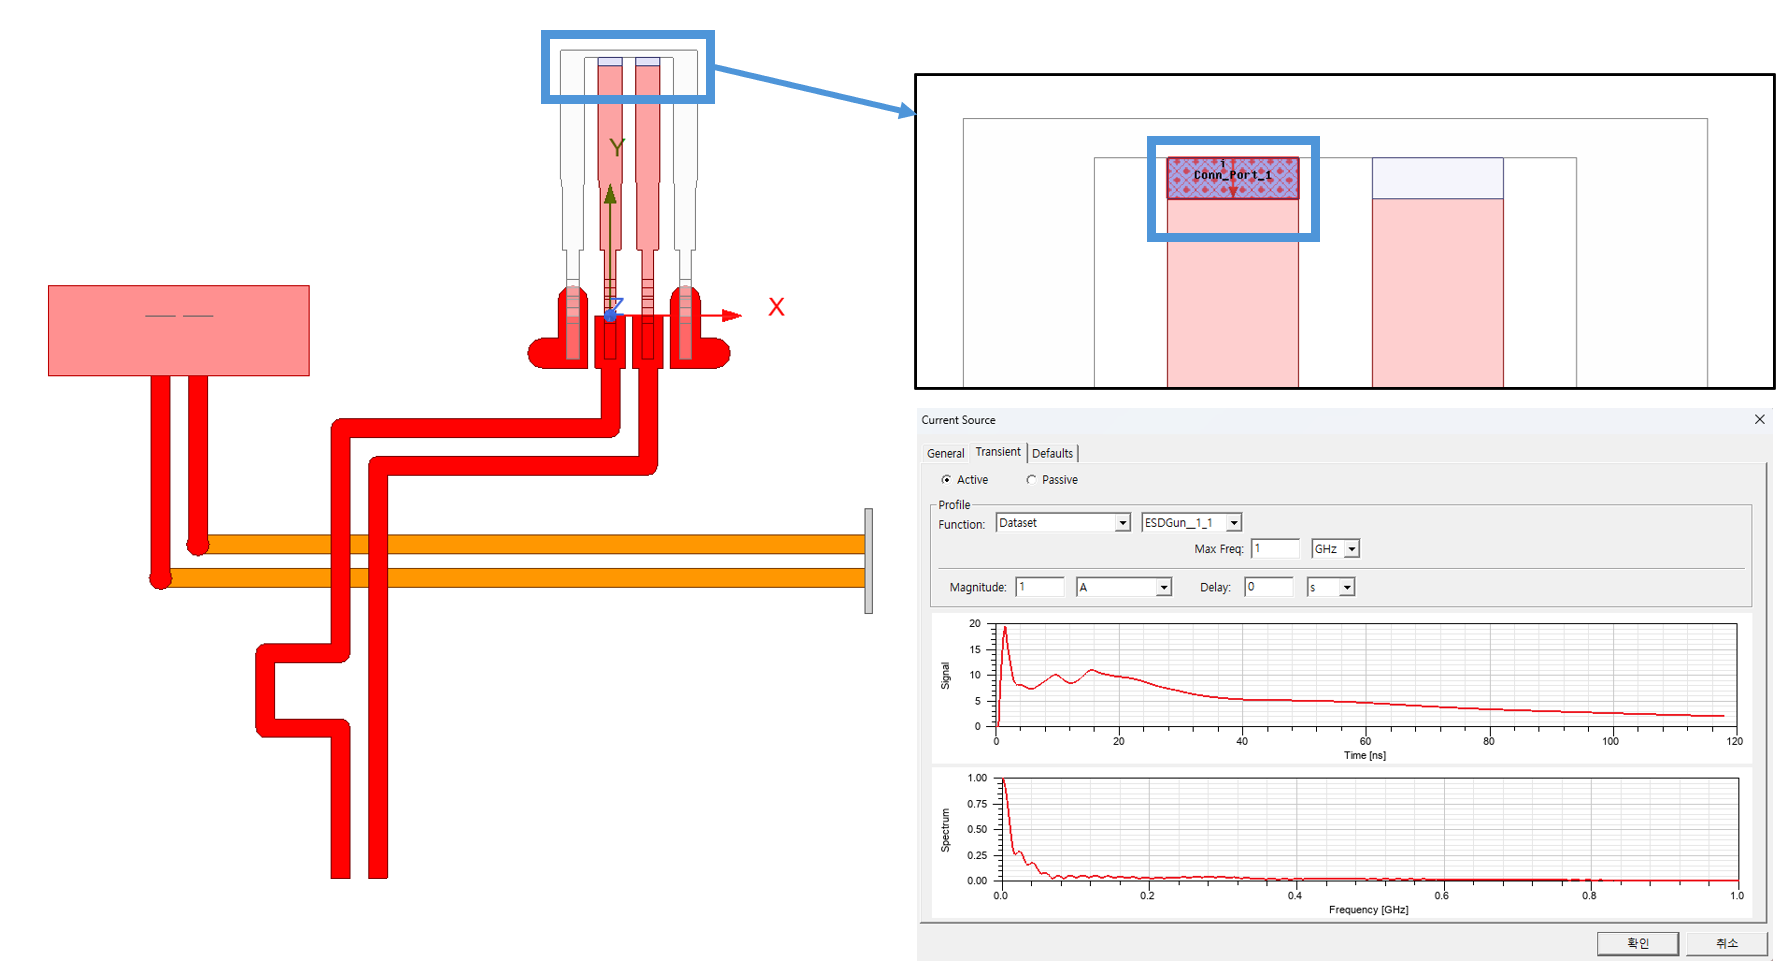Open the GHz frequency unit dropdown
Image resolution: width=1789 pixels, height=979 pixels.
click(x=1351, y=549)
